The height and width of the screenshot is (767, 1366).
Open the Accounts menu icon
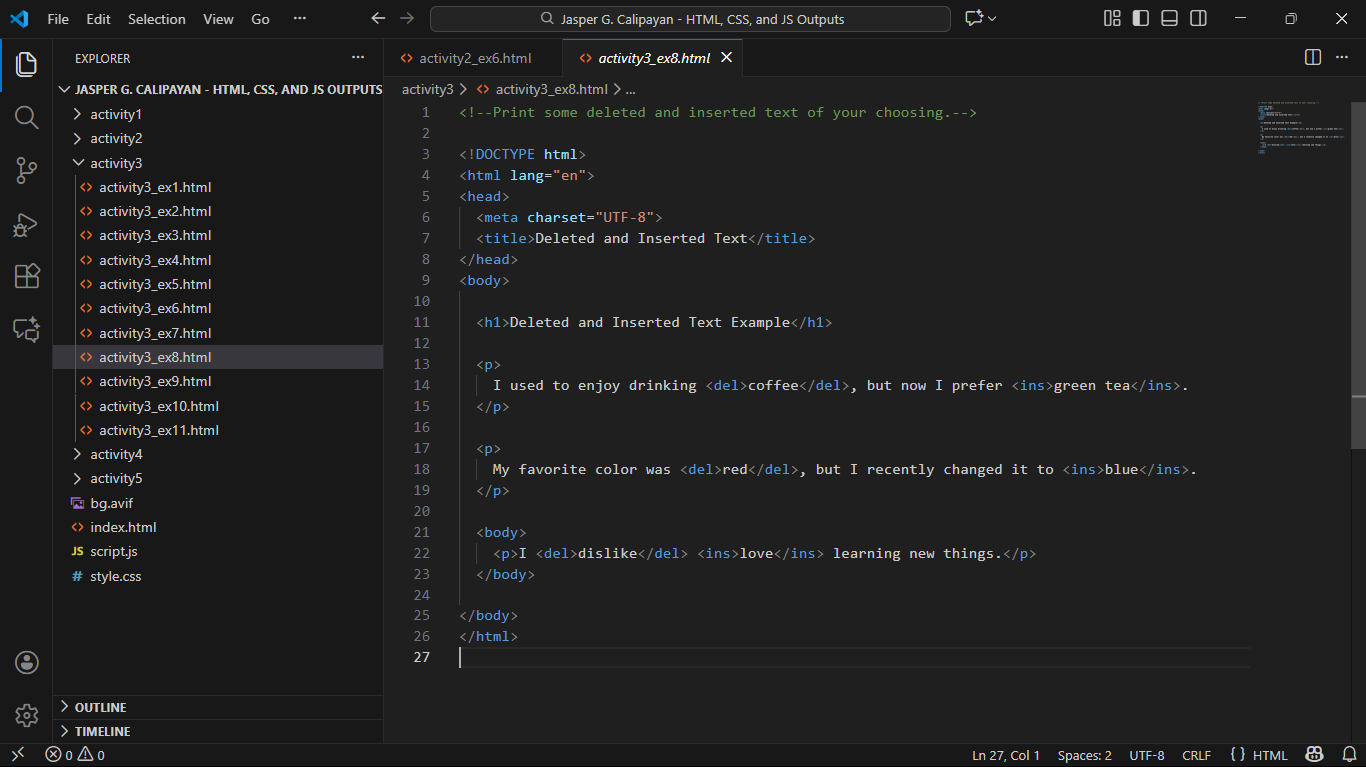pos(27,662)
